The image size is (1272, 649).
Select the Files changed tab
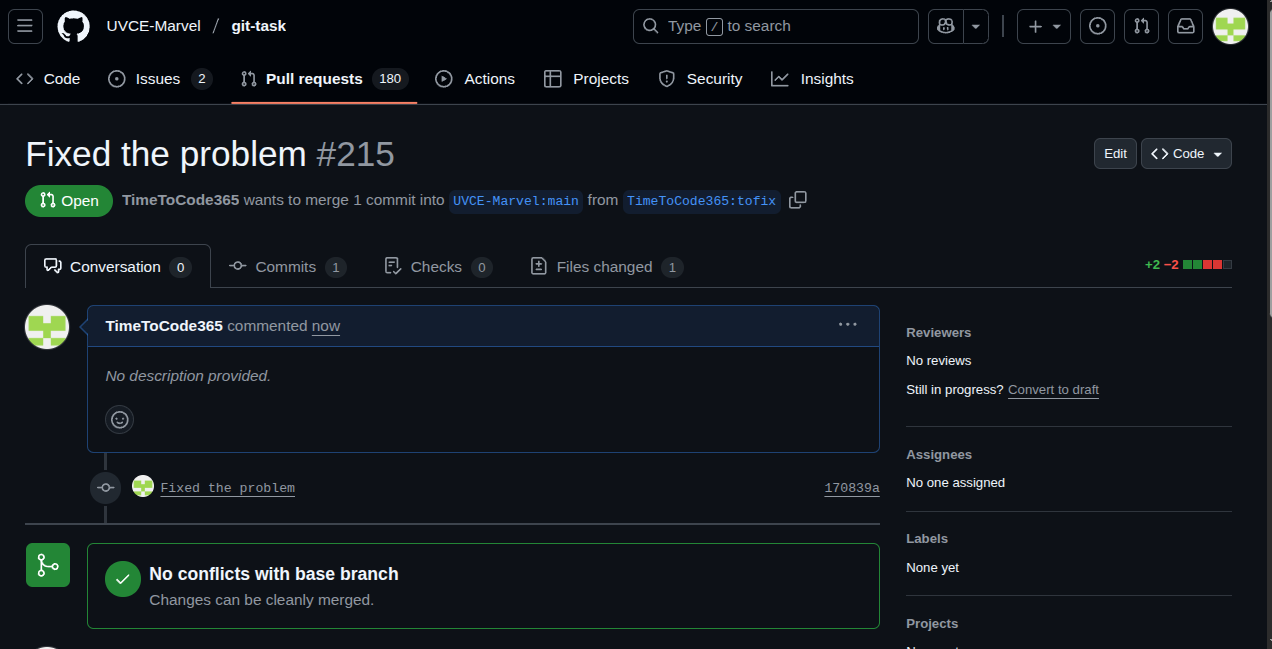point(606,266)
